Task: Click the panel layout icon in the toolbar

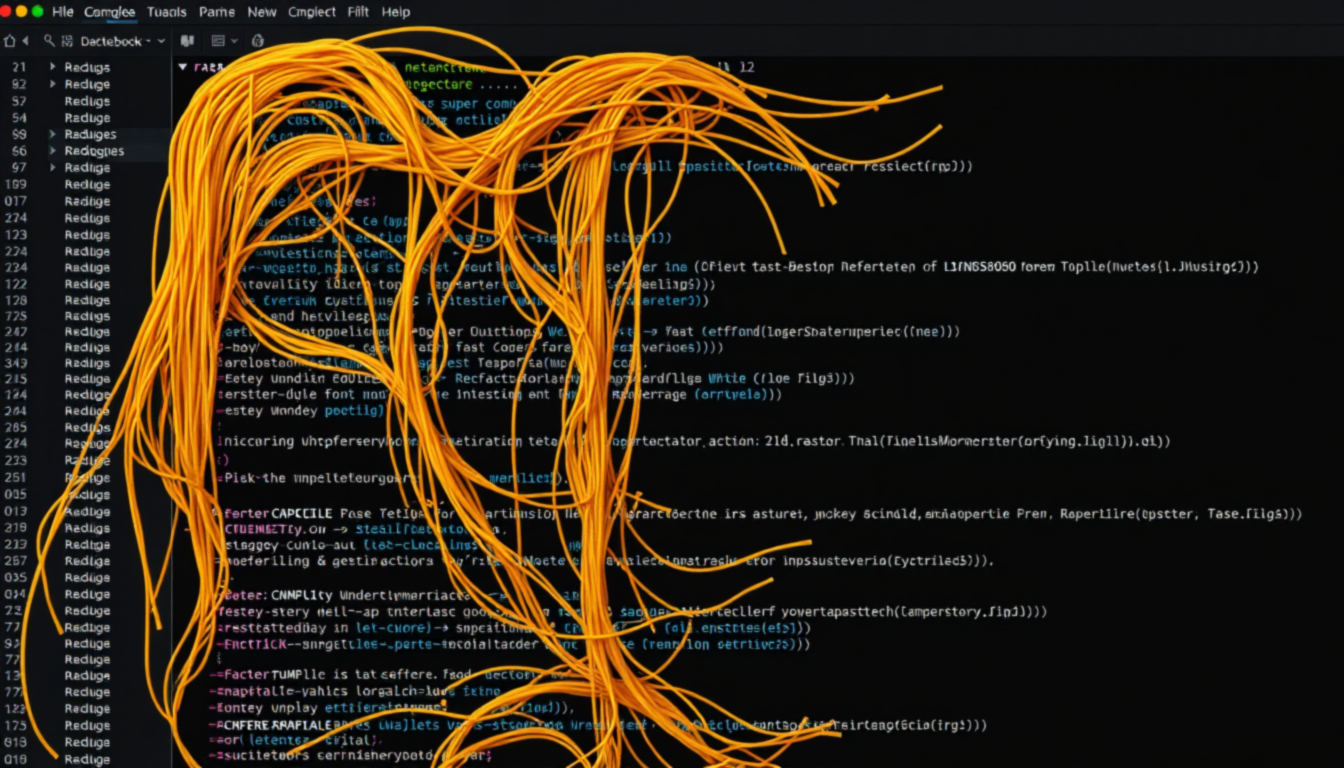Action: (218, 41)
